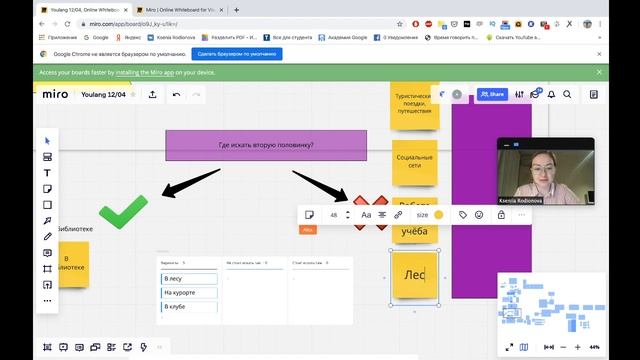Select the Comment tool in the left toolbar
The height and width of the screenshot is (360, 640).
coord(47,253)
